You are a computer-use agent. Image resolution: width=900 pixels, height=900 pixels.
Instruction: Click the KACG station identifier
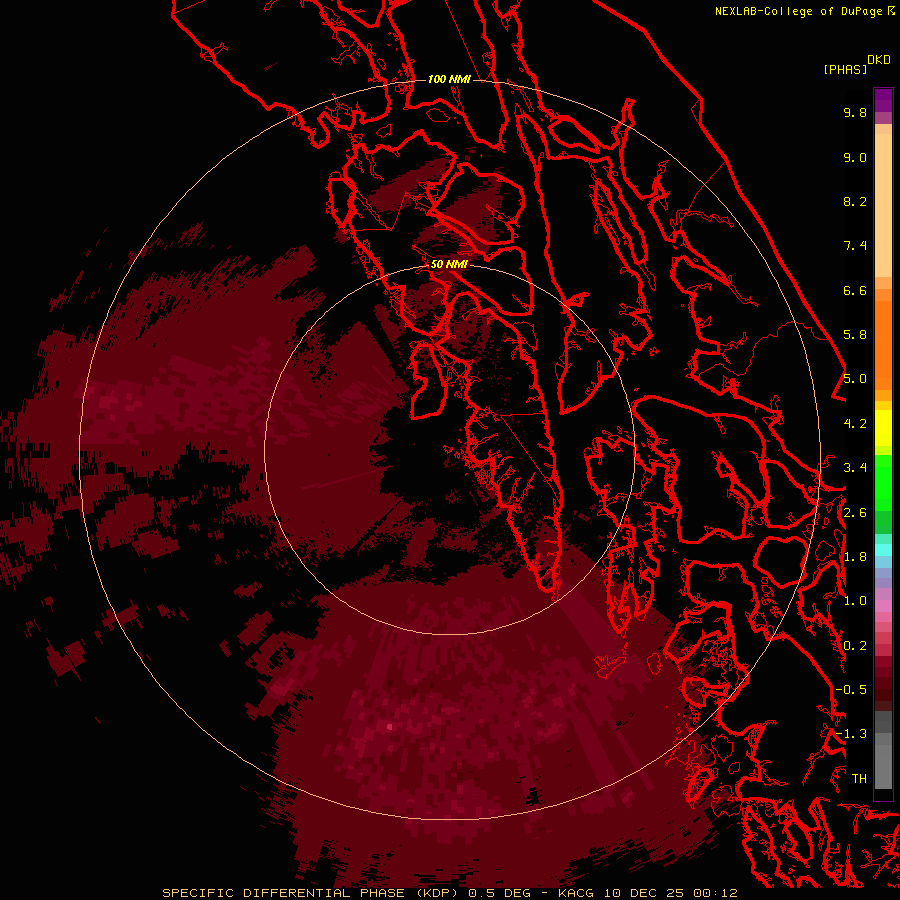click(x=576, y=893)
